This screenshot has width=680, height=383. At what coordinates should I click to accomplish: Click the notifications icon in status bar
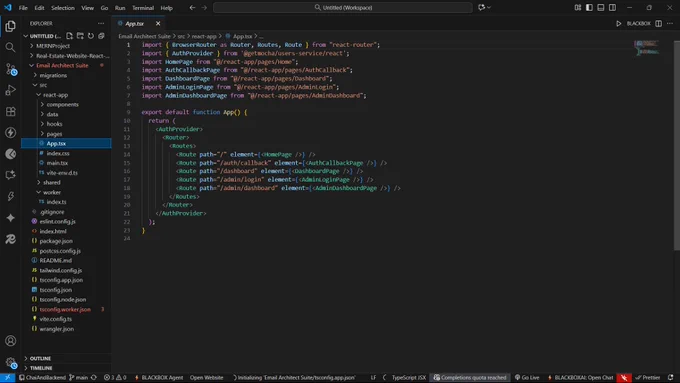tap(670, 377)
